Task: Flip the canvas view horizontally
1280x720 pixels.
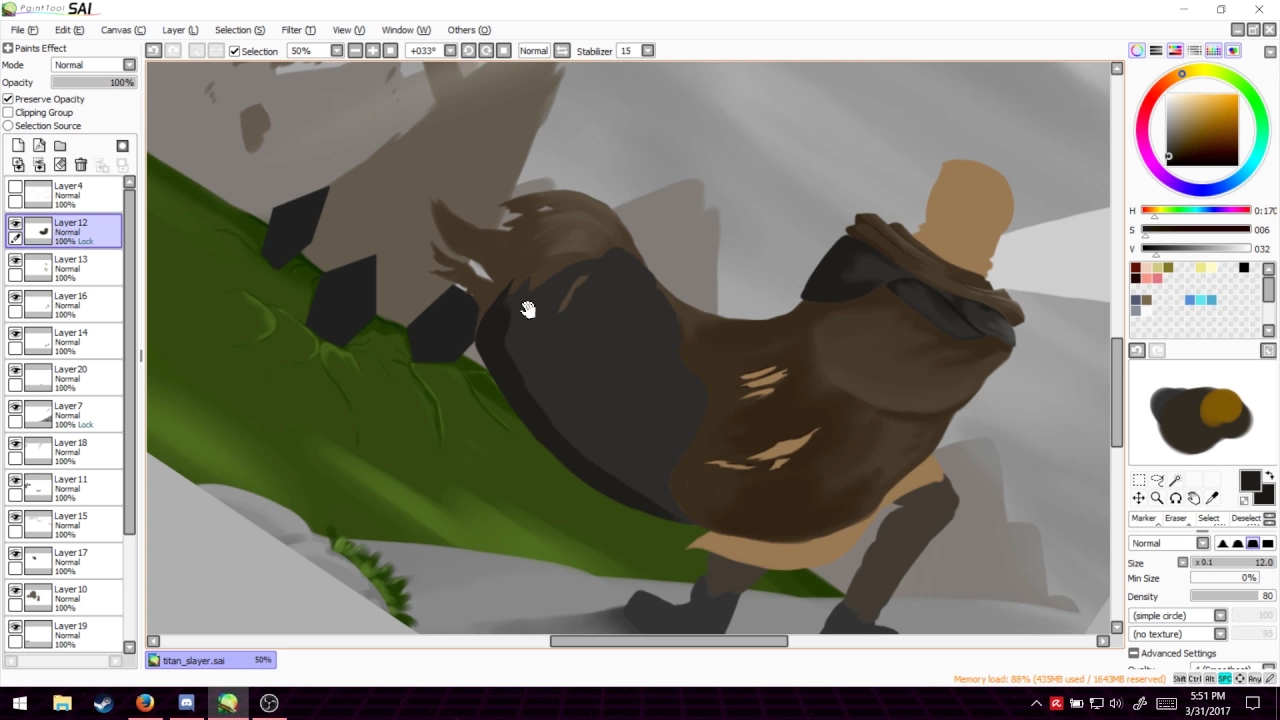Action: tap(562, 51)
